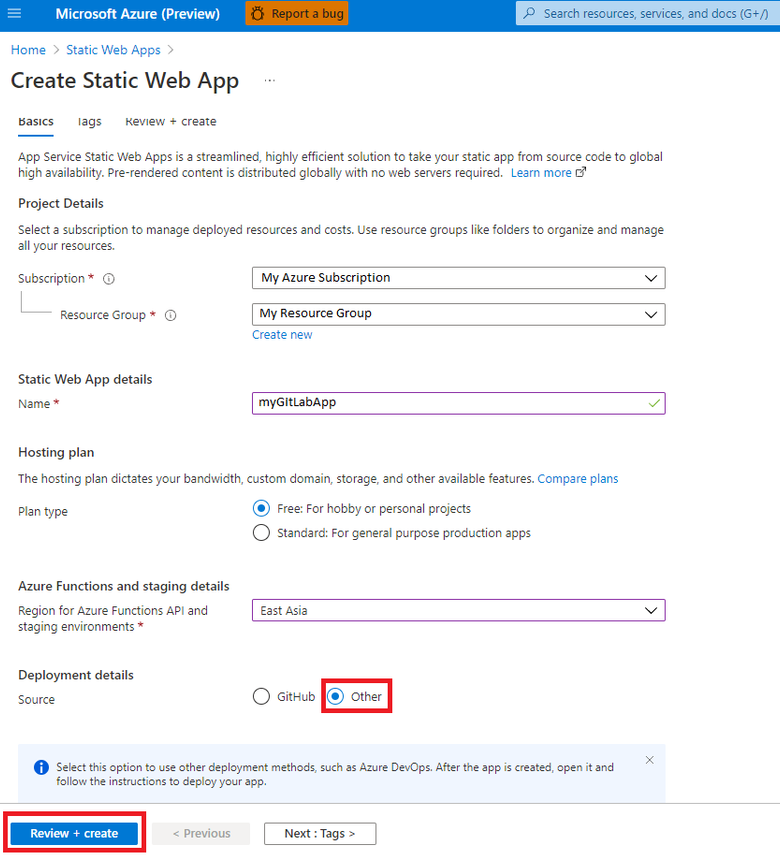Image resolution: width=780 pixels, height=860 pixels.
Task: Open the Compare plans link
Action: tap(578, 479)
